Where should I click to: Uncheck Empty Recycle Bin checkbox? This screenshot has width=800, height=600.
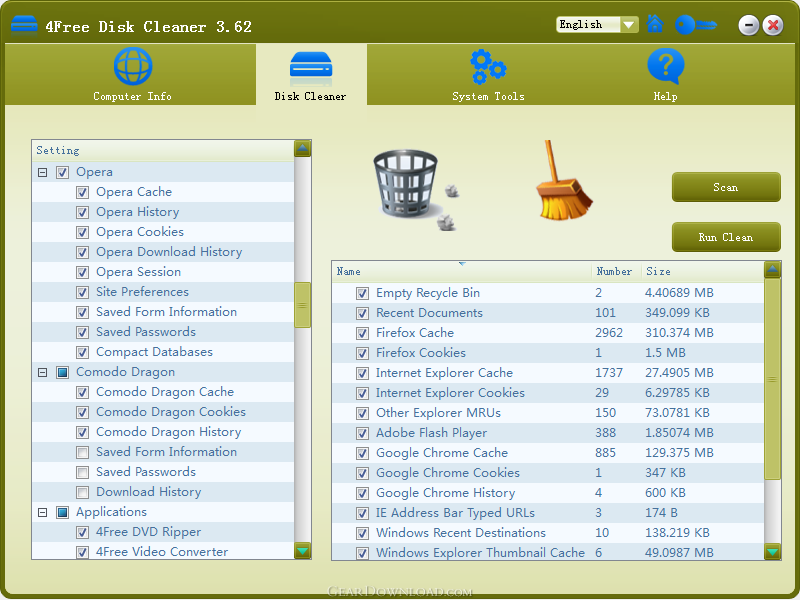click(x=362, y=293)
